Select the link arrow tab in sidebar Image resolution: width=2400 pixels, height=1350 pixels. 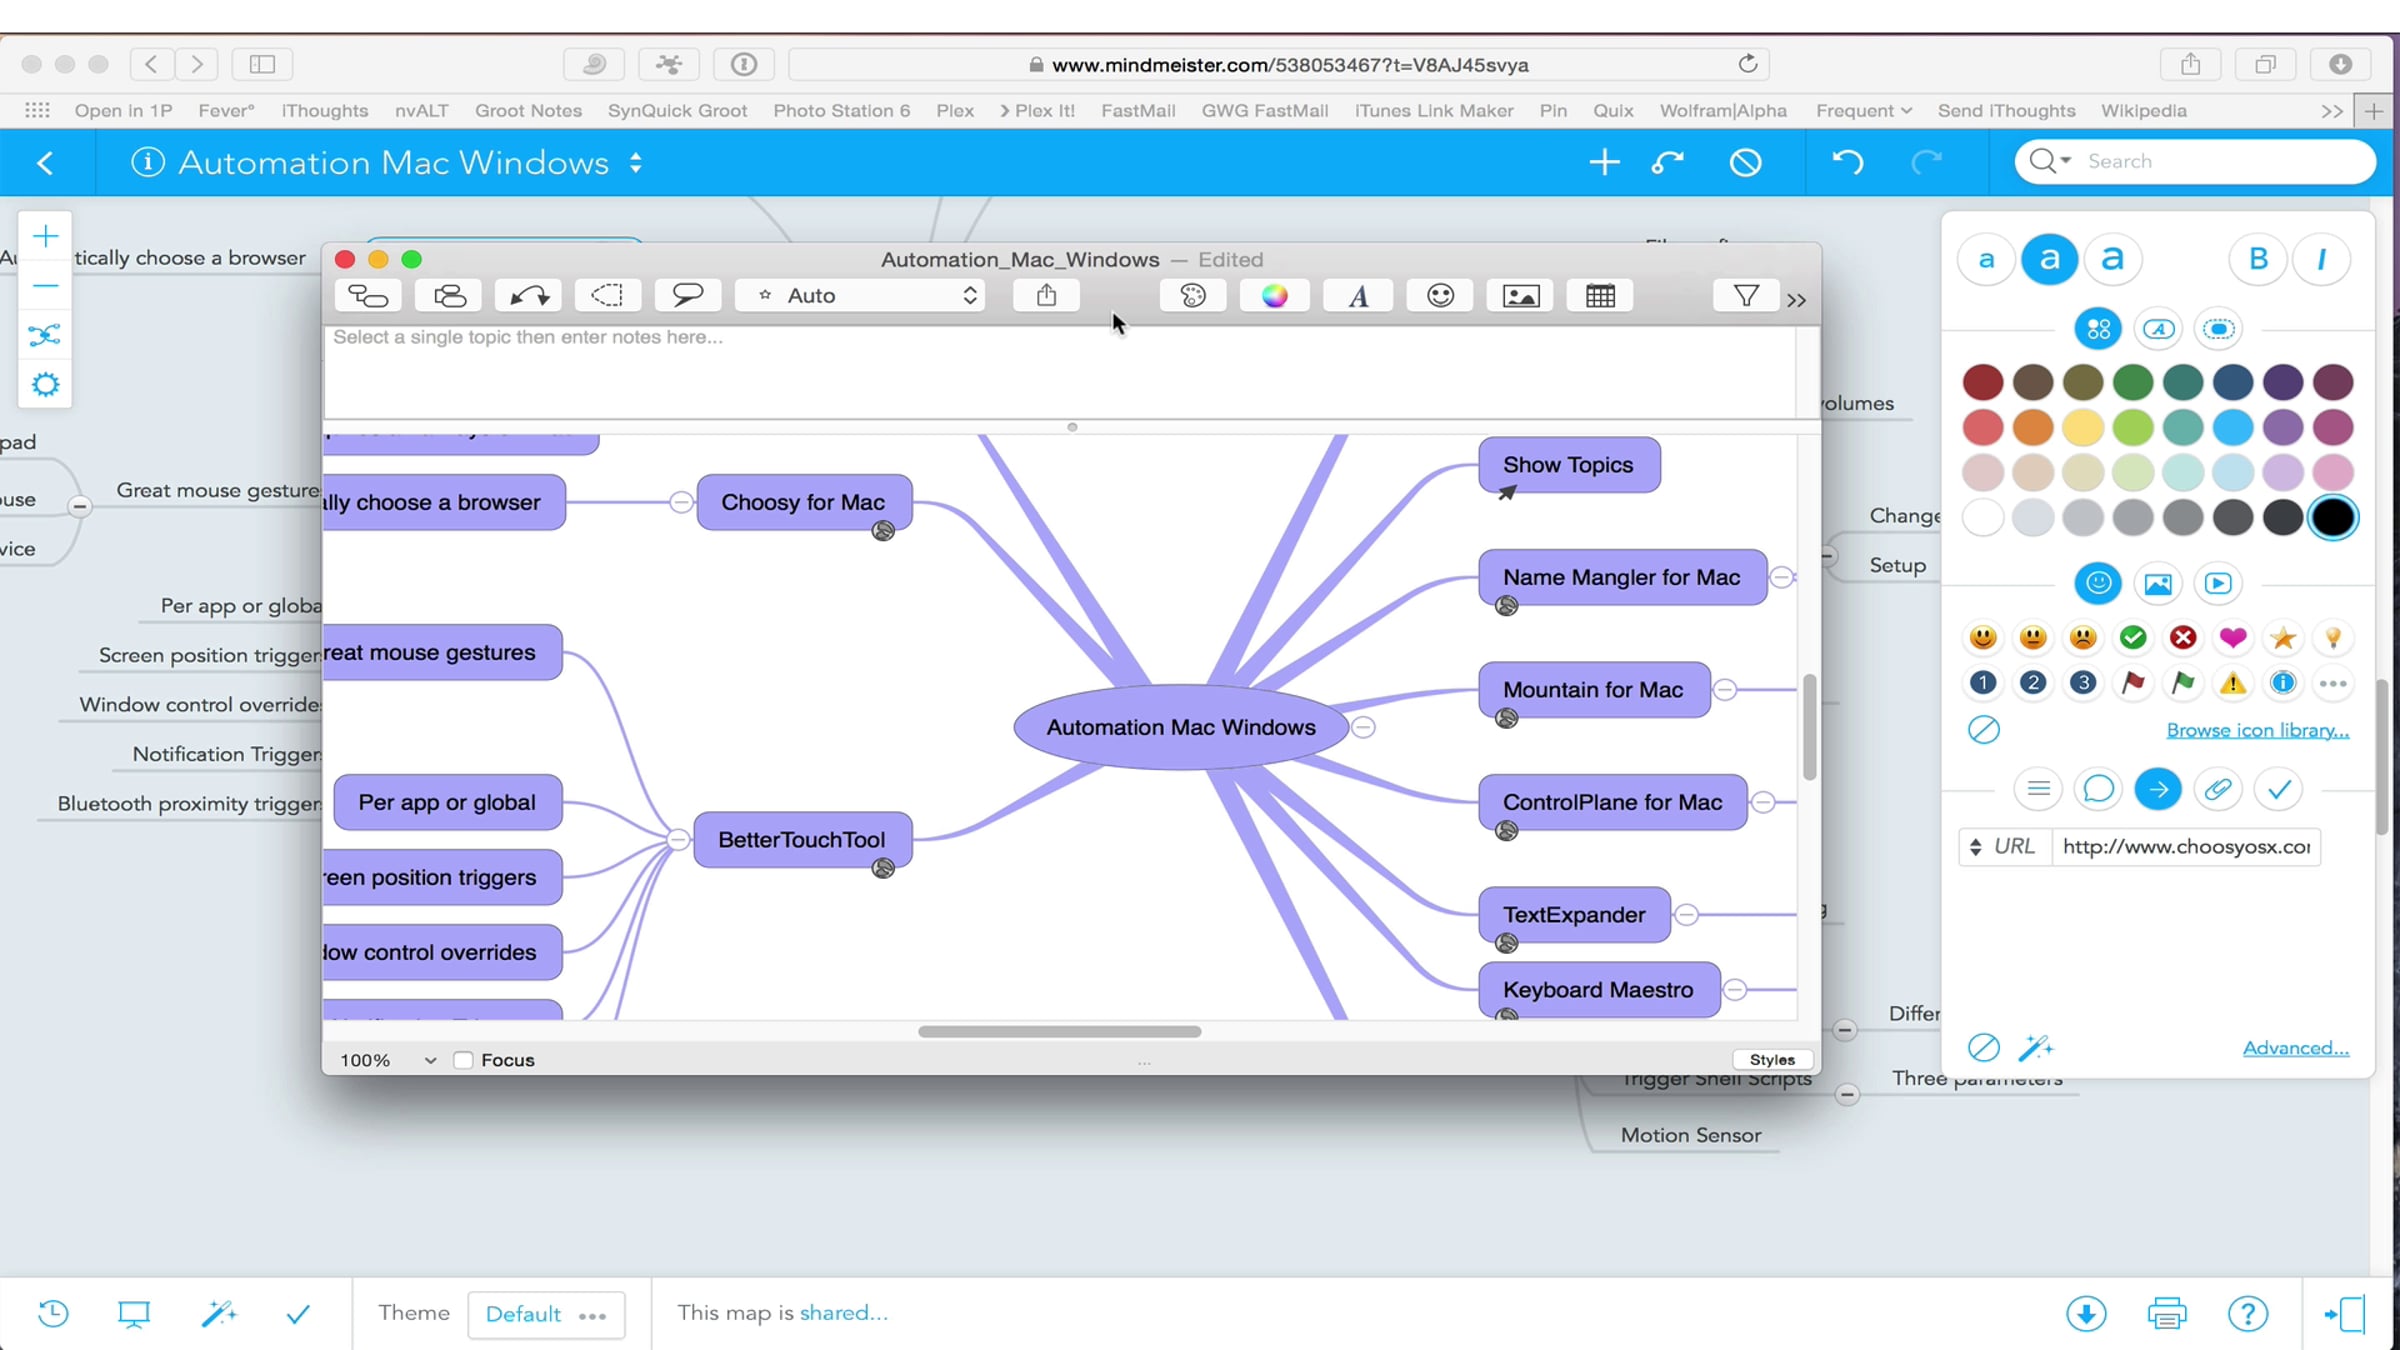tap(2158, 790)
